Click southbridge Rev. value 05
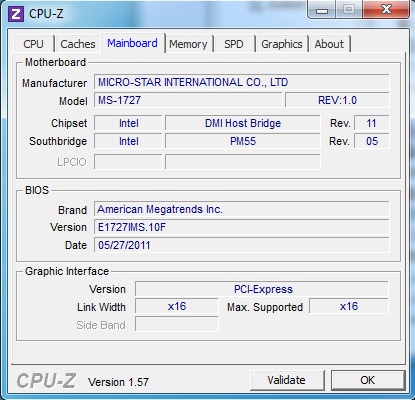Image resolution: width=415 pixels, height=400 pixels. (371, 141)
